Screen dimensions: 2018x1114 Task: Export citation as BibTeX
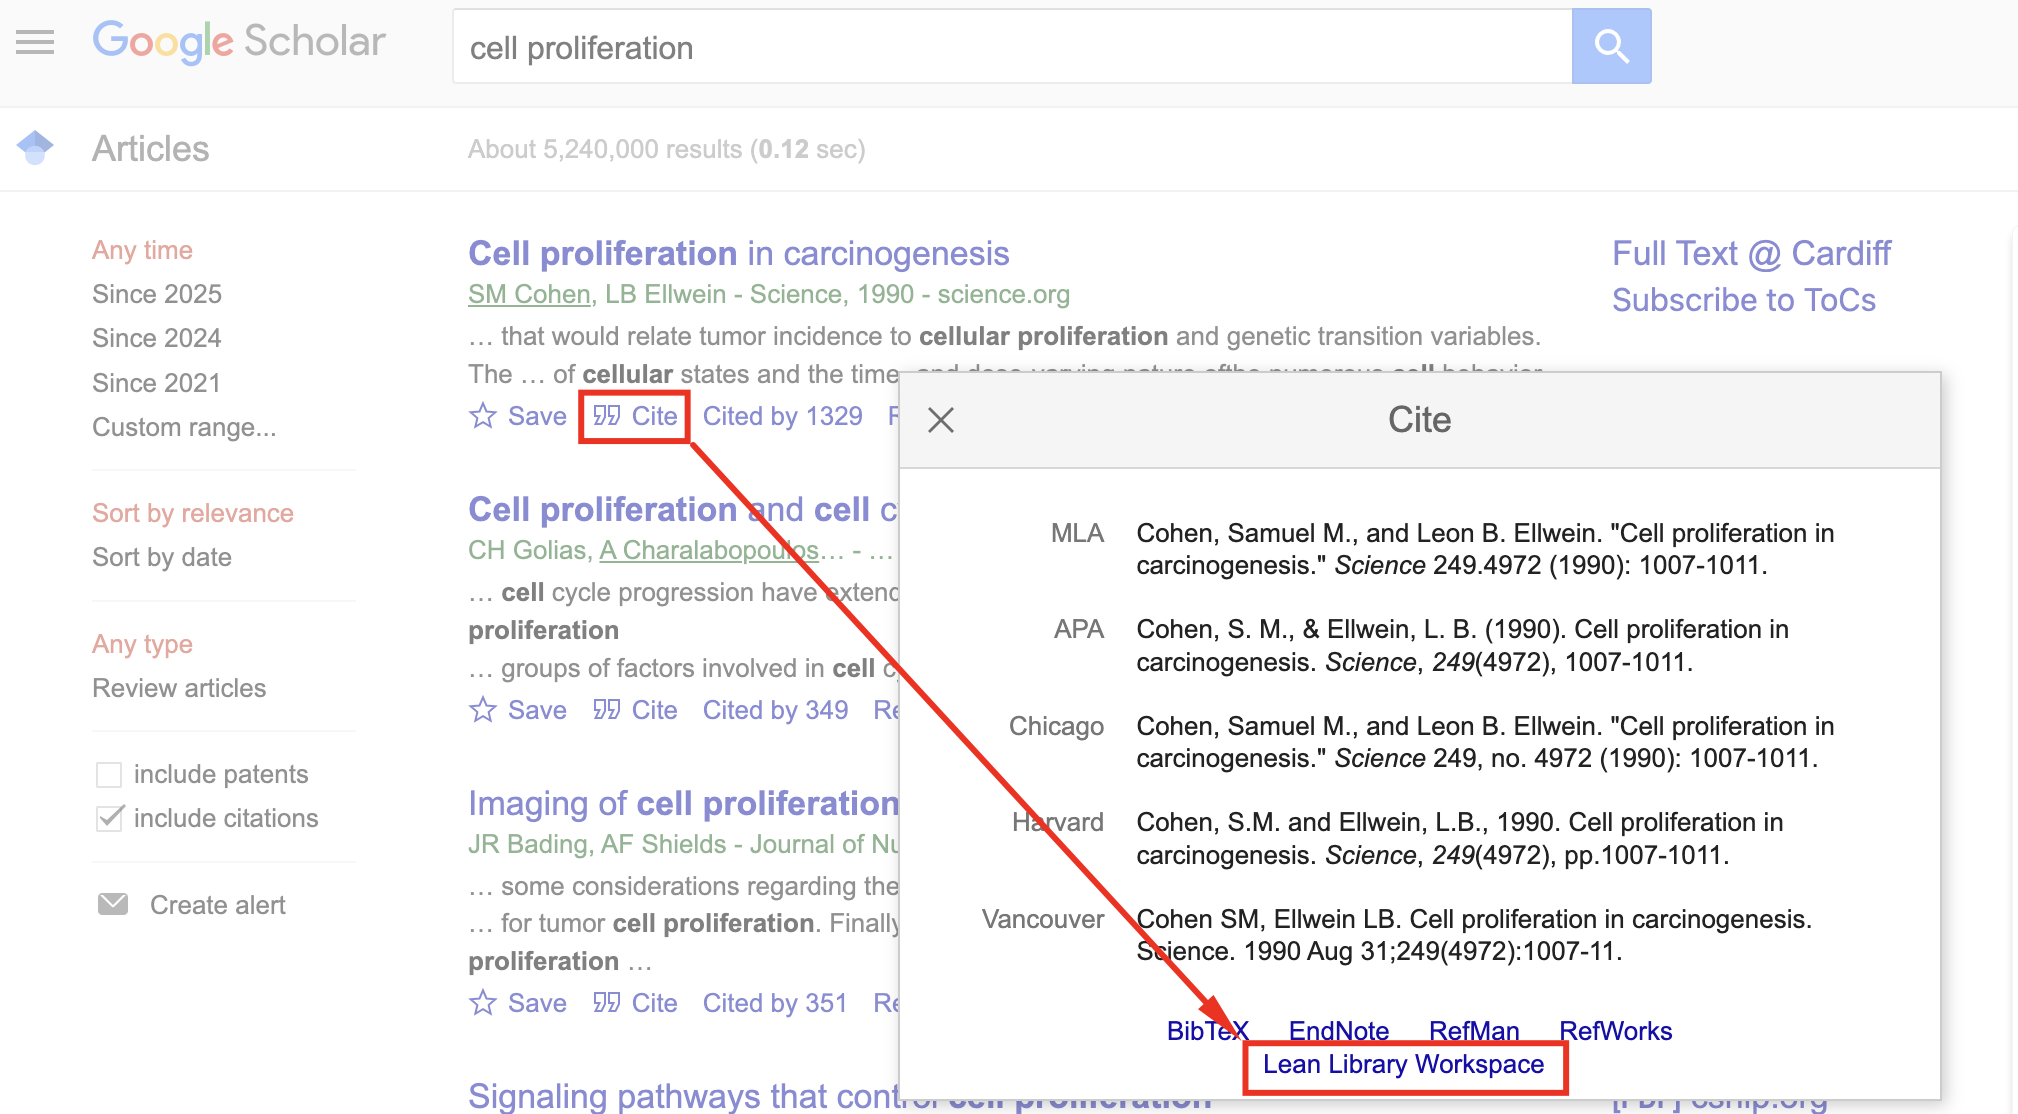pos(1207,1031)
